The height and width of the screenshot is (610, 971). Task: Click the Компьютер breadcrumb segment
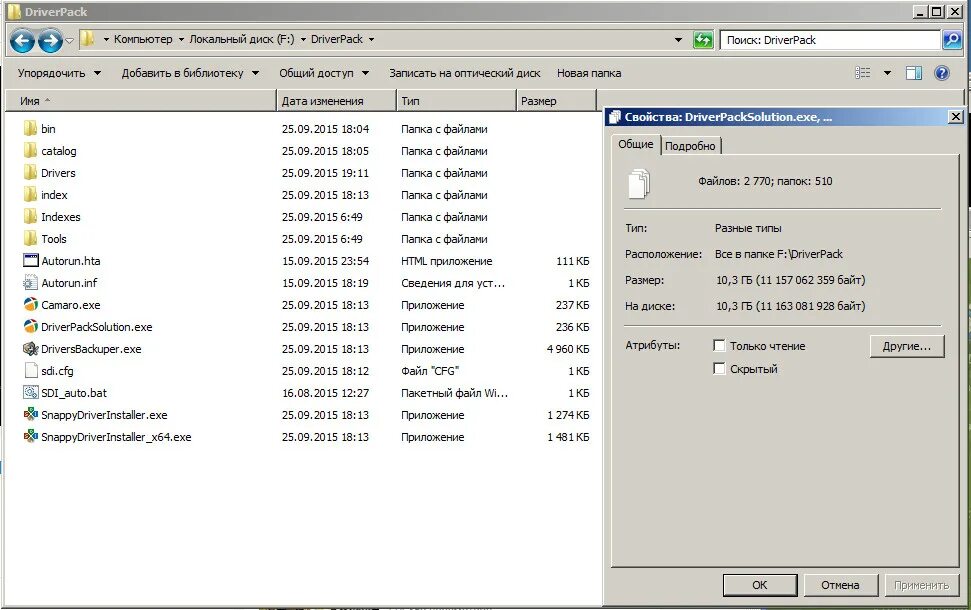143,39
